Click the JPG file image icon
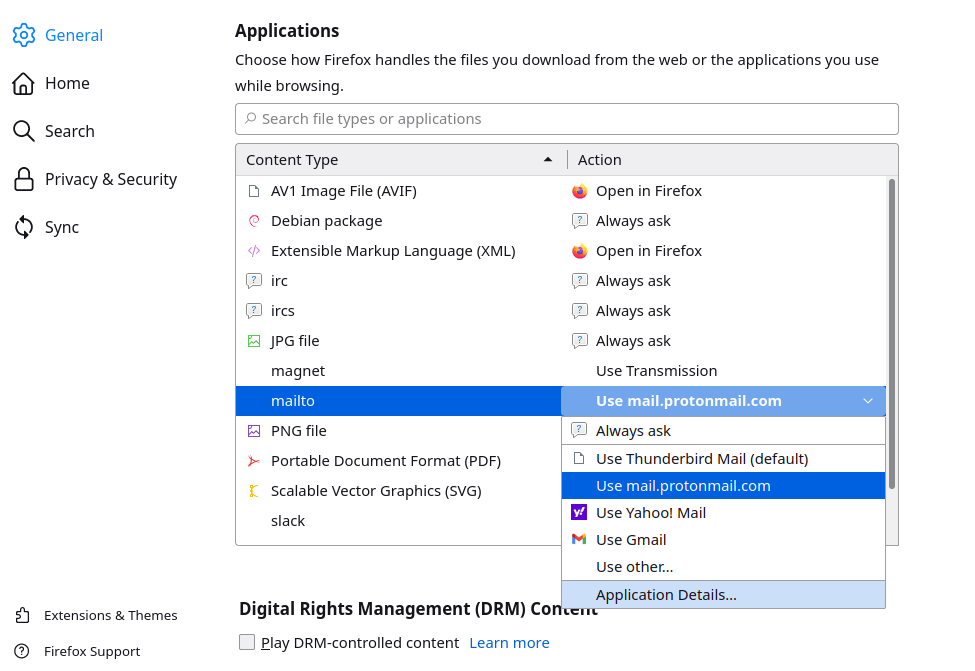Viewport: 975px width, 671px height. [254, 341]
